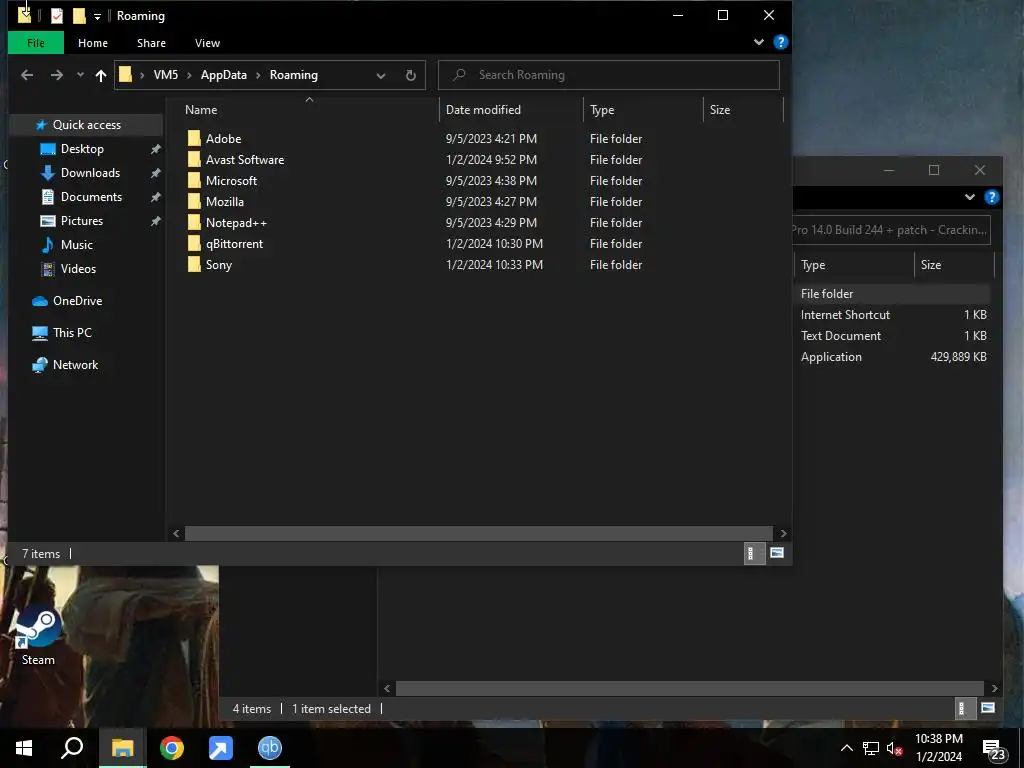Open Quick access in navigation pane
Image resolution: width=1024 pixels, height=768 pixels.
pyautogui.click(x=86, y=125)
